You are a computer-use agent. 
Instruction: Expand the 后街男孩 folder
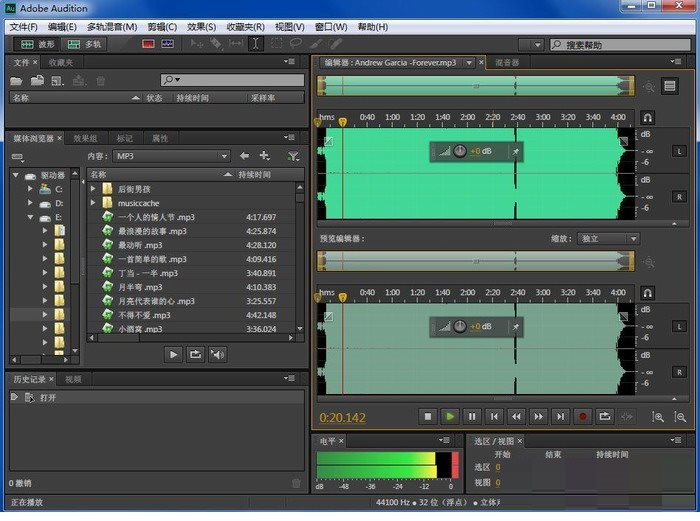(93, 189)
